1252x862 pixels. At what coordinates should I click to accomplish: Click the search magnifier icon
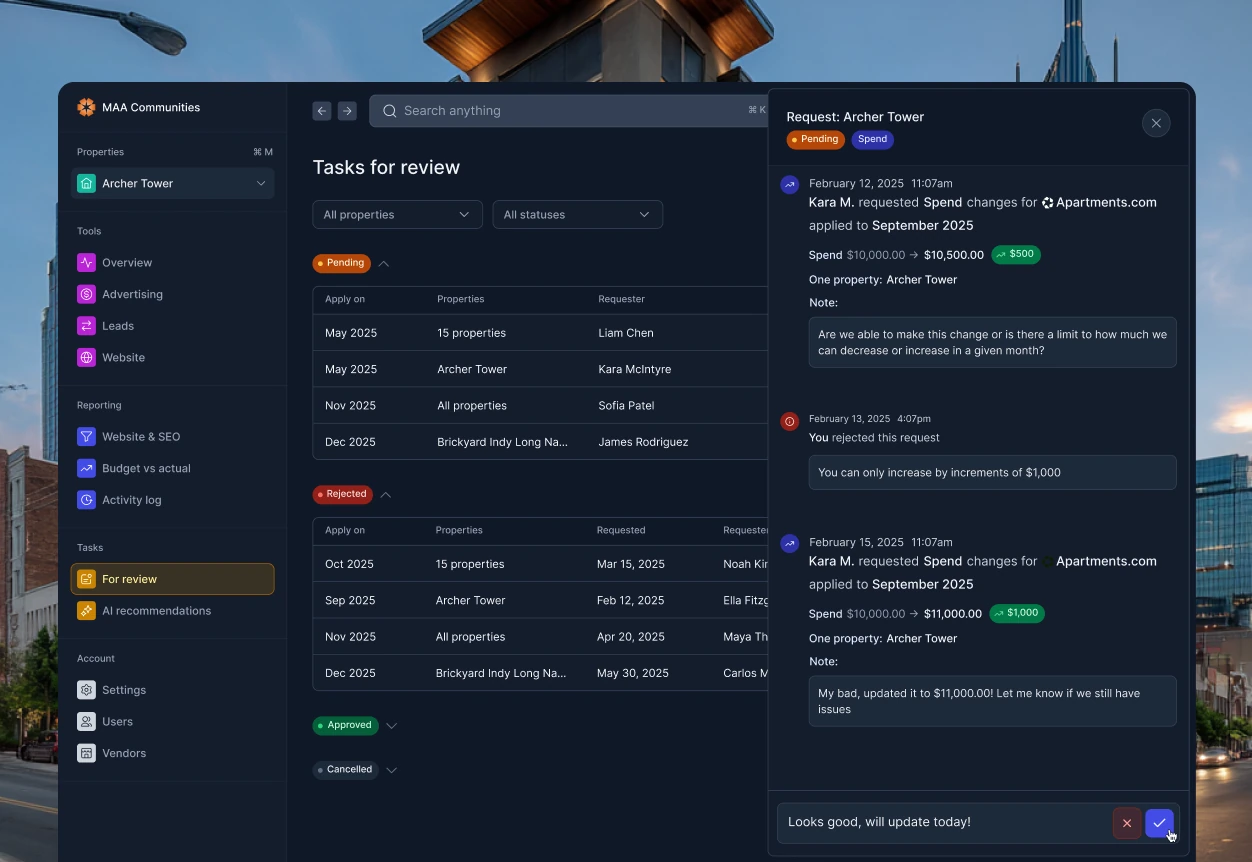pyautogui.click(x=390, y=111)
